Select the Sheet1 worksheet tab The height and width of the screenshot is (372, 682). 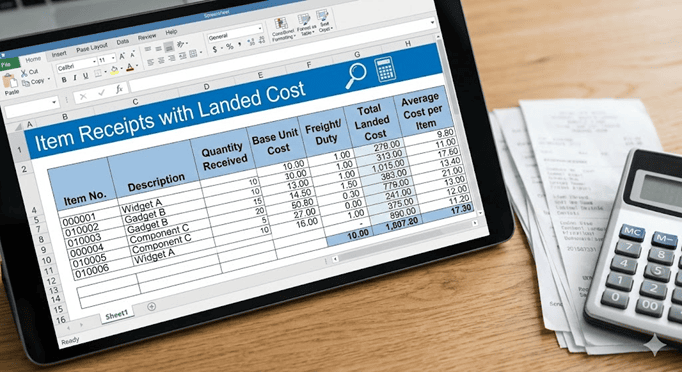pos(117,315)
